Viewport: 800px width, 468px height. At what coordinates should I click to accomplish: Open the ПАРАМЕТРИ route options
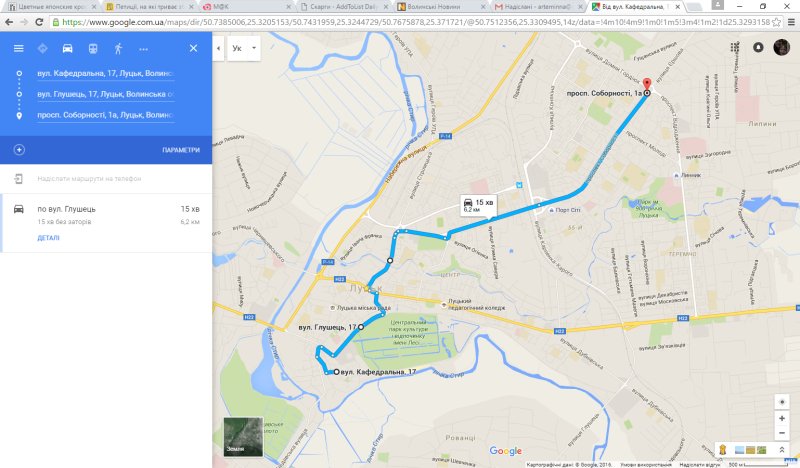[x=181, y=150]
